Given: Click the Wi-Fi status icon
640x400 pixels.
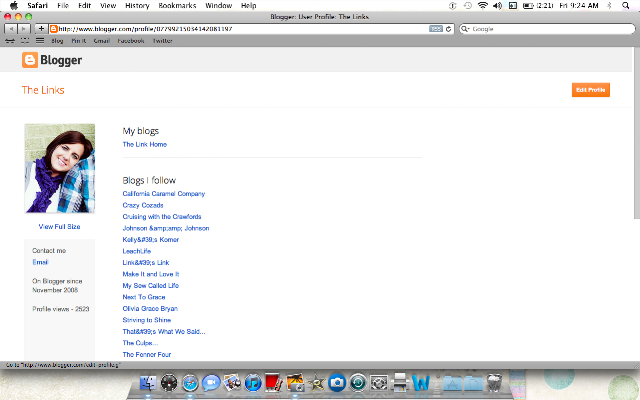Looking at the screenshot, I should pyautogui.click(x=483, y=6).
